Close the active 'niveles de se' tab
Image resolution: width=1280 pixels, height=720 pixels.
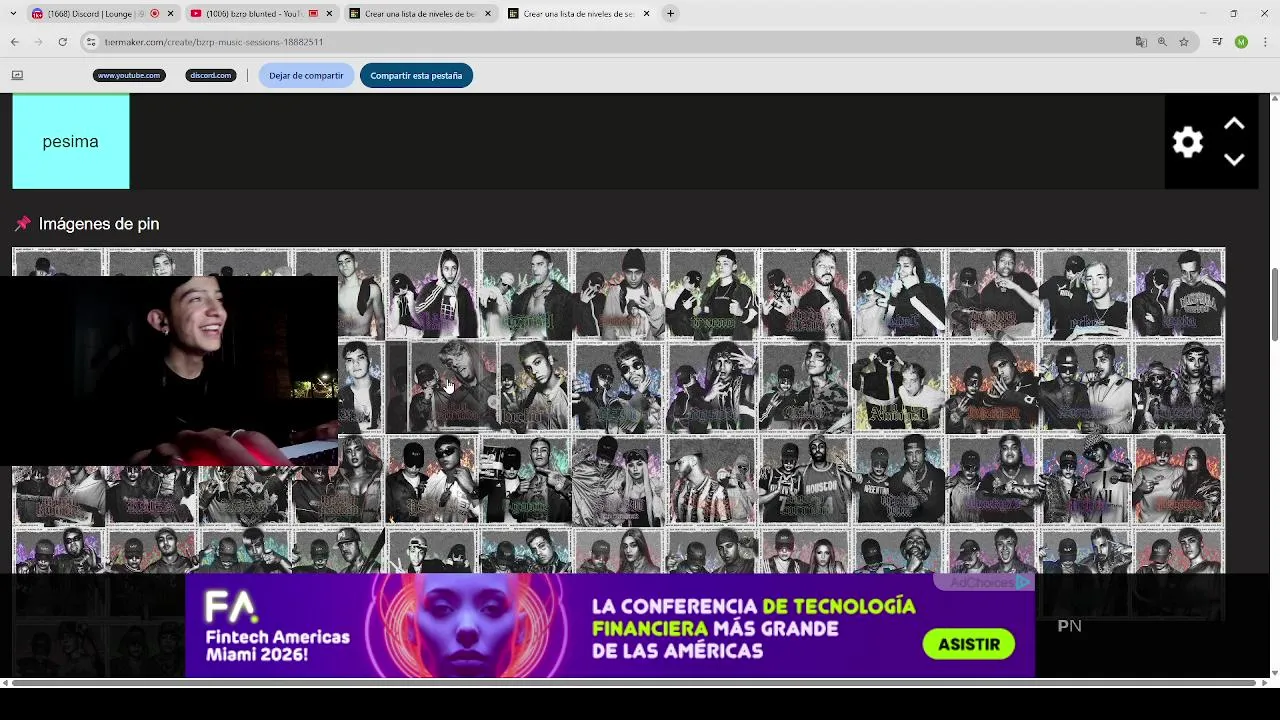tap(646, 14)
